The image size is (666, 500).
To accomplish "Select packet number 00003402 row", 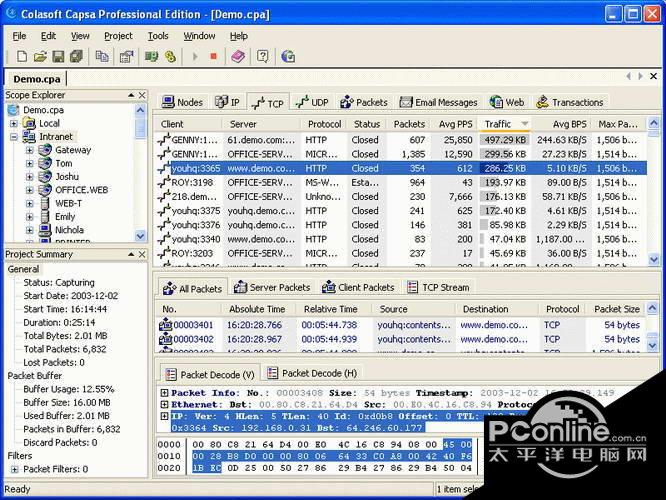I will [x=400, y=339].
